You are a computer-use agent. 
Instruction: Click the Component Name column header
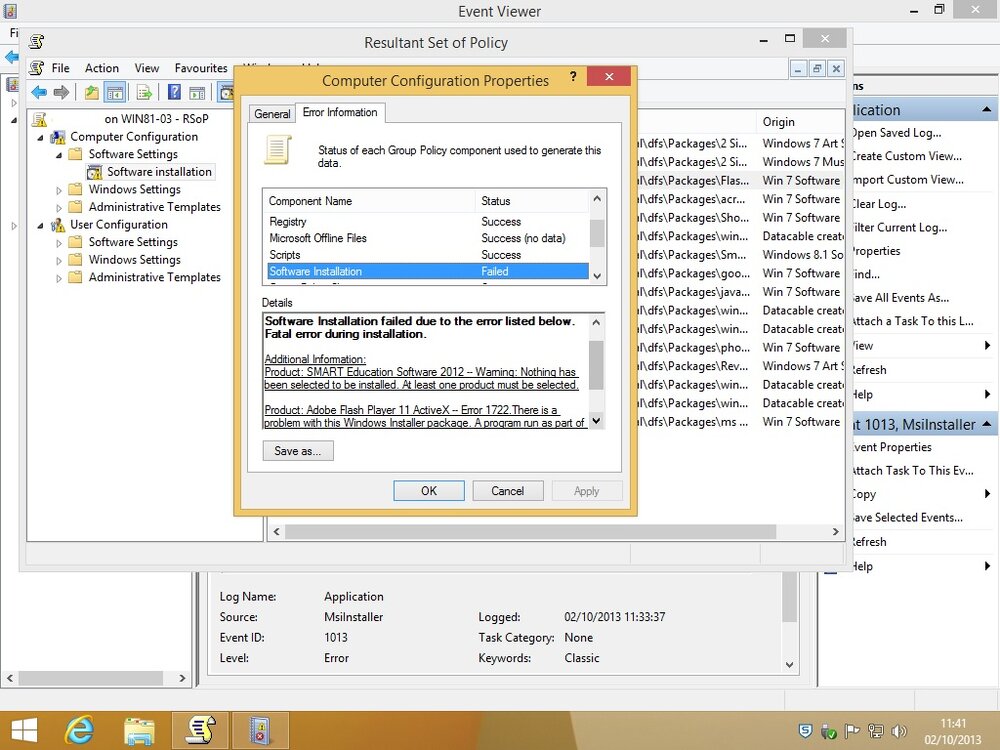[x=369, y=201]
